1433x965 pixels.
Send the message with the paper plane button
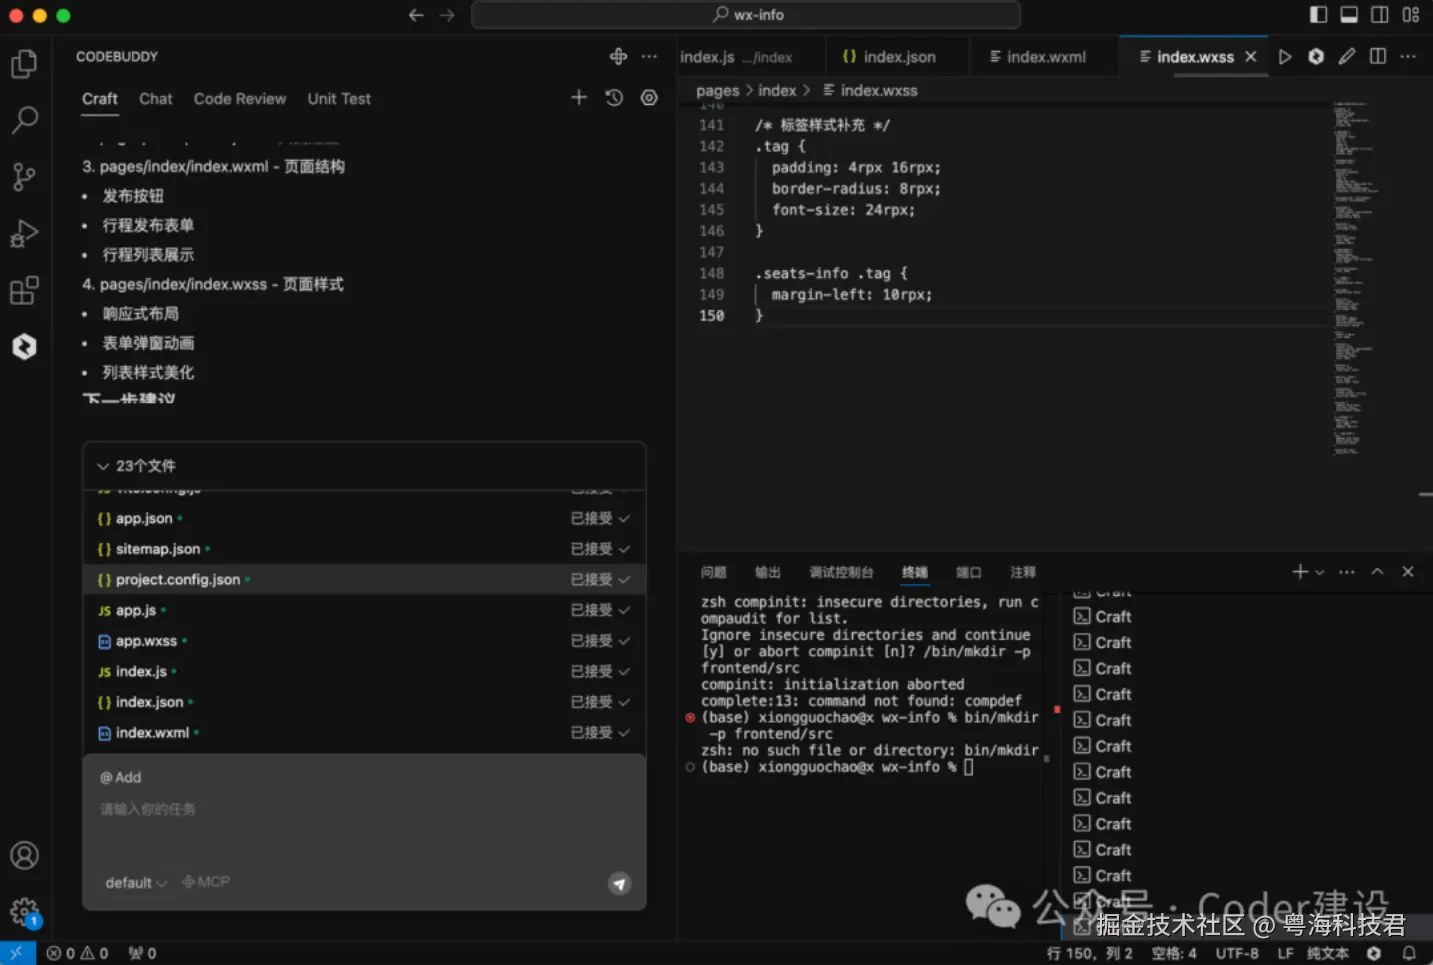(620, 883)
